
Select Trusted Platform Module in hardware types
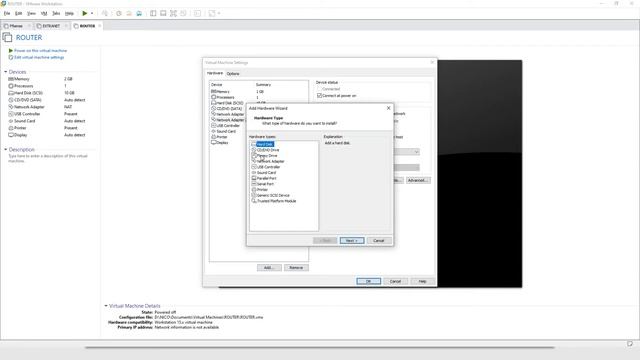(x=276, y=201)
